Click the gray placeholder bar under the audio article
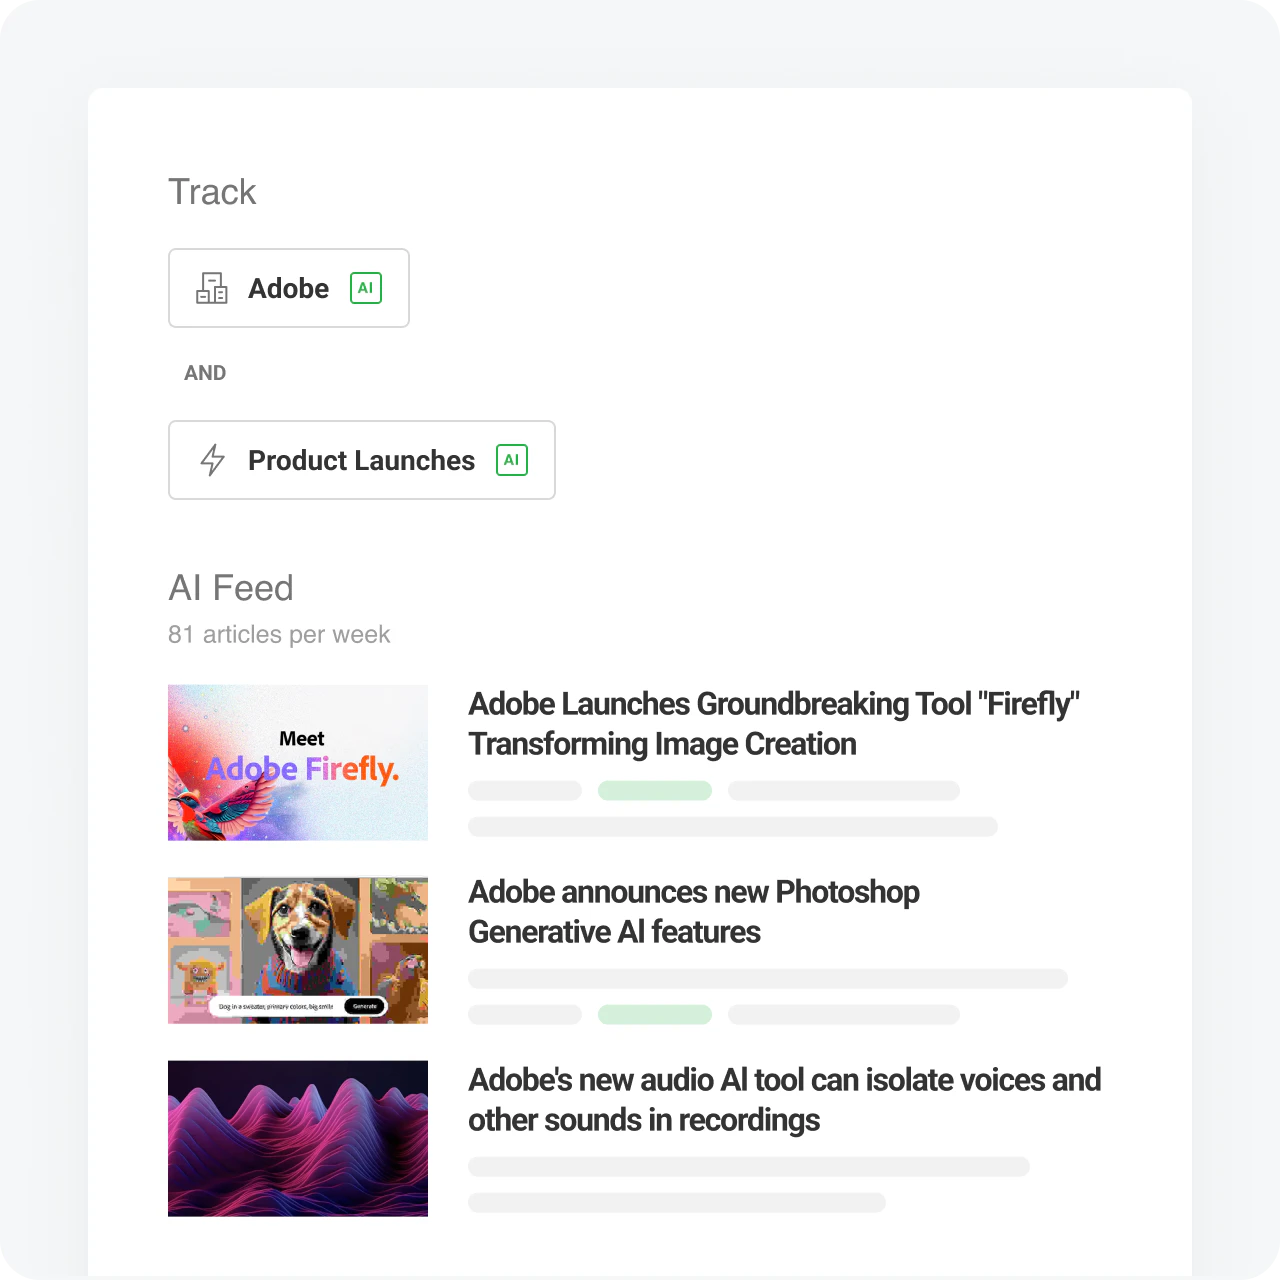 pos(748,1166)
